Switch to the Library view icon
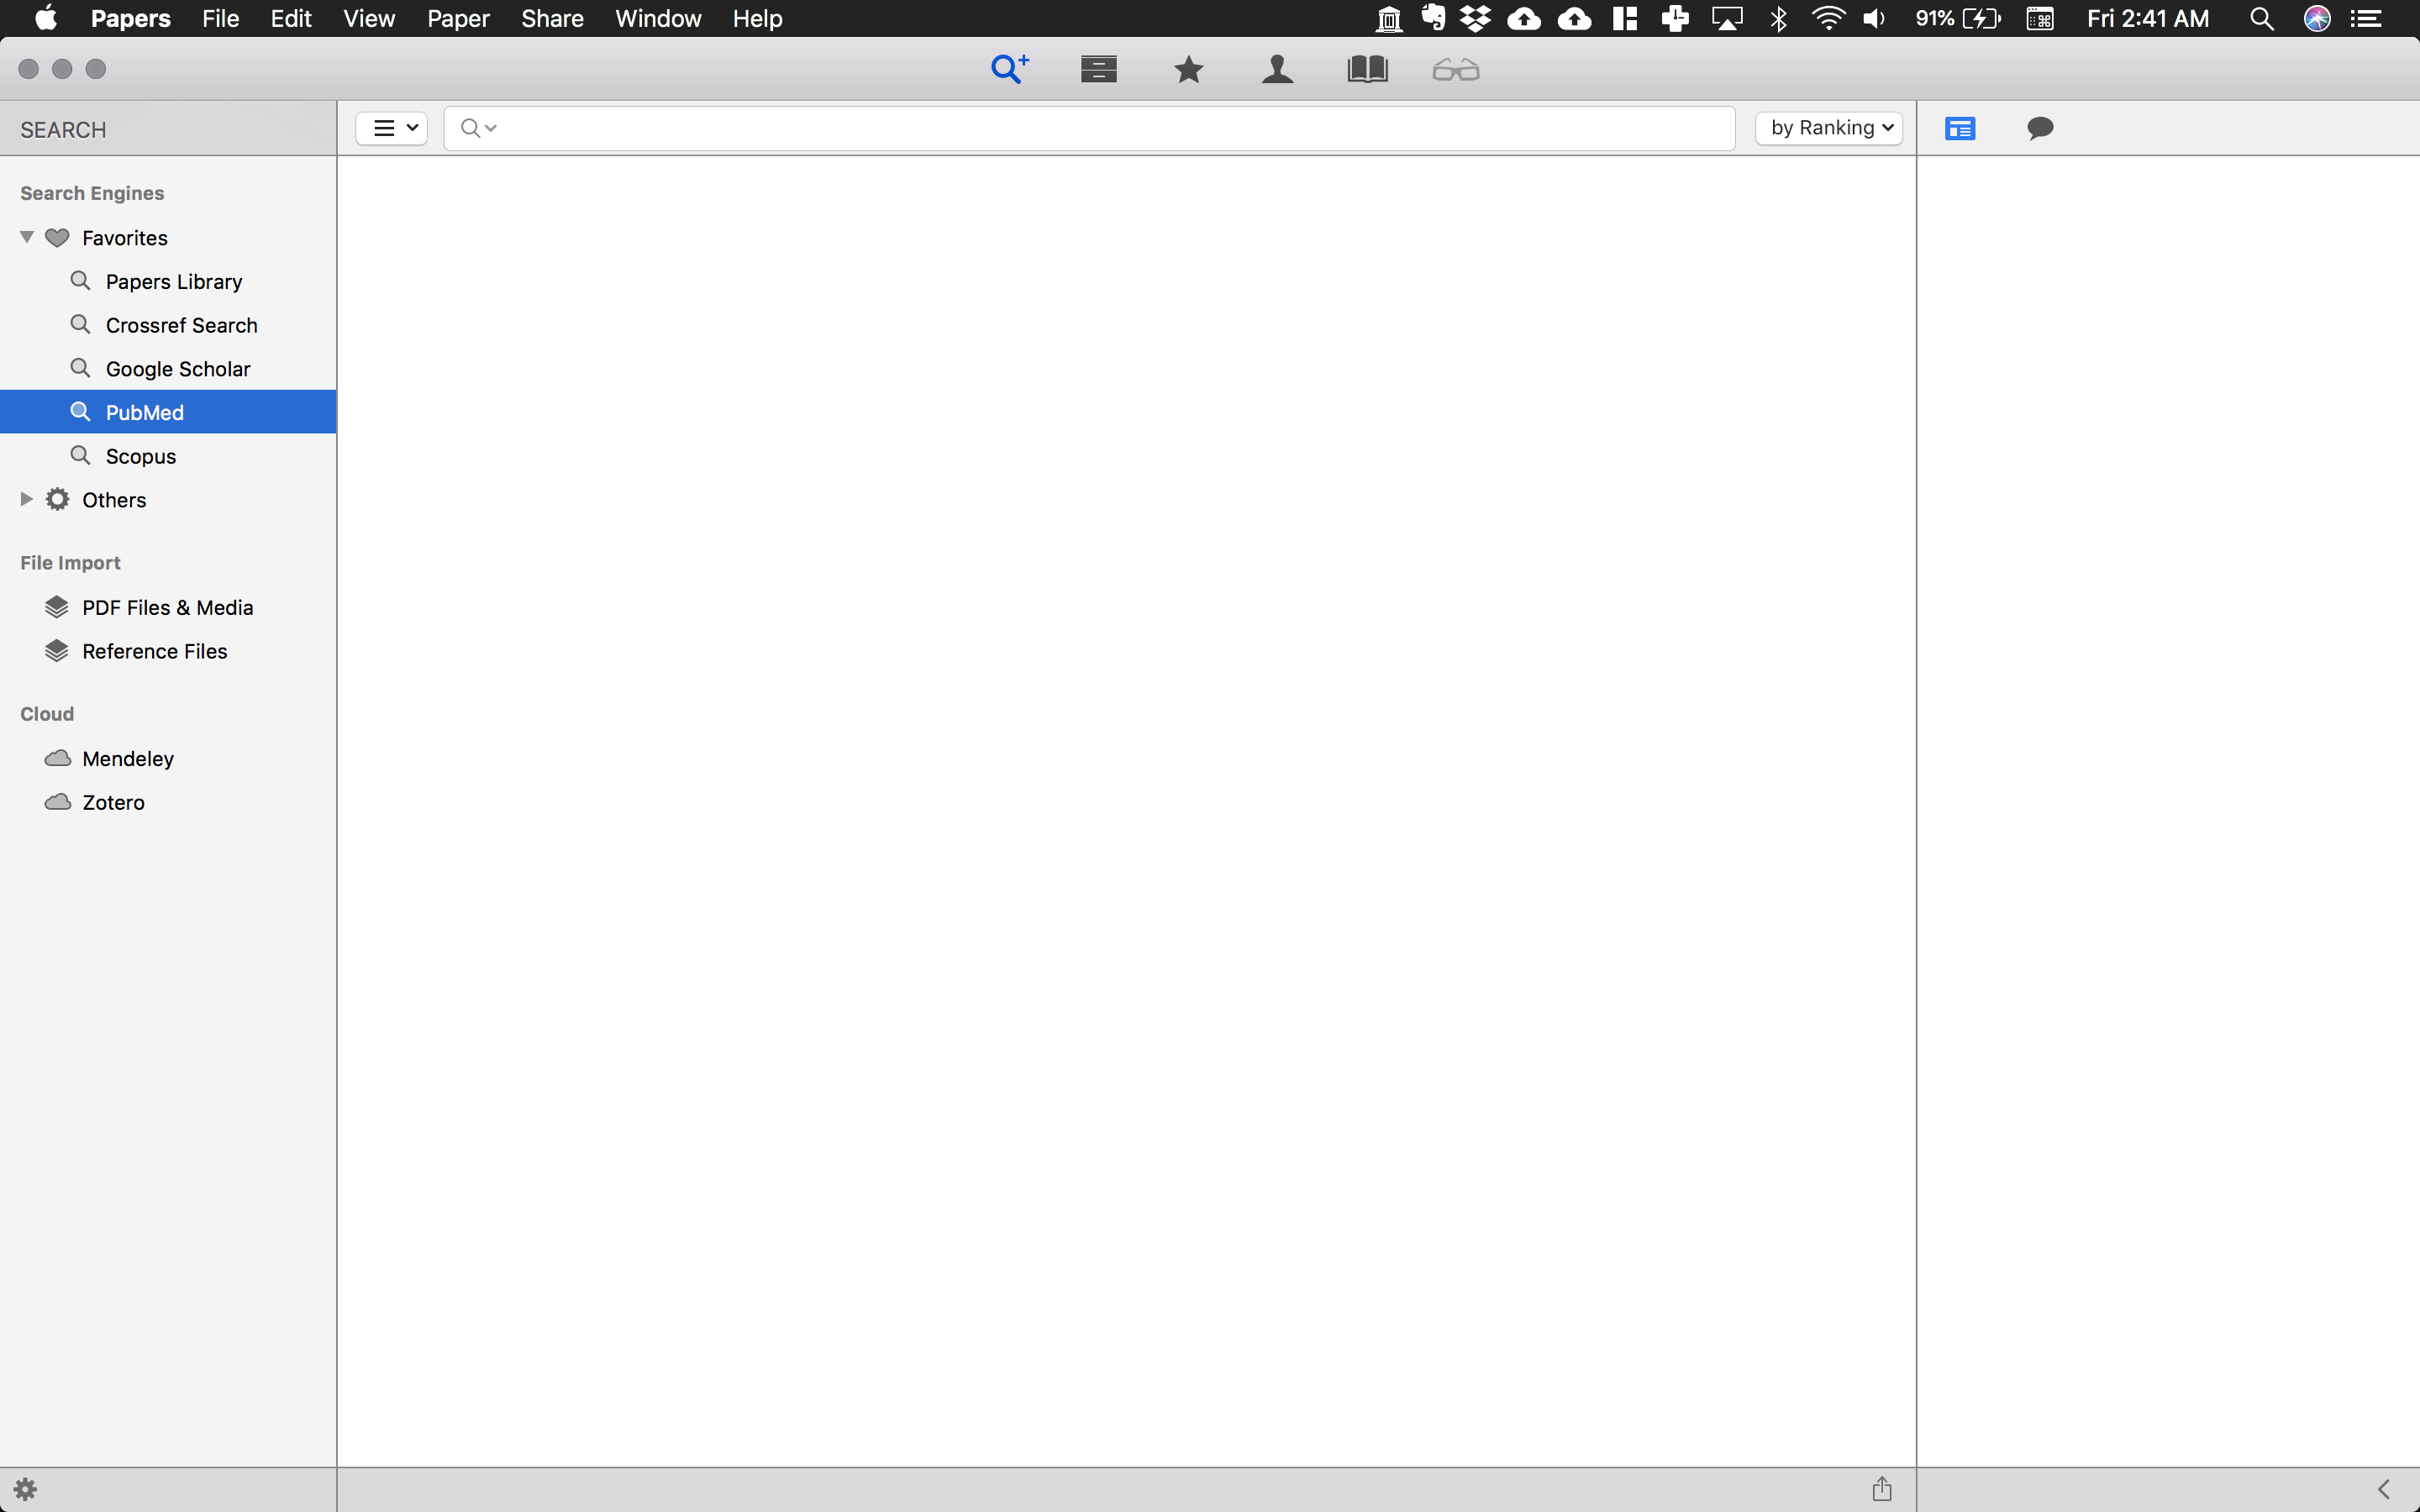The width and height of the screenshot is (2420, 1512). 1098,69
